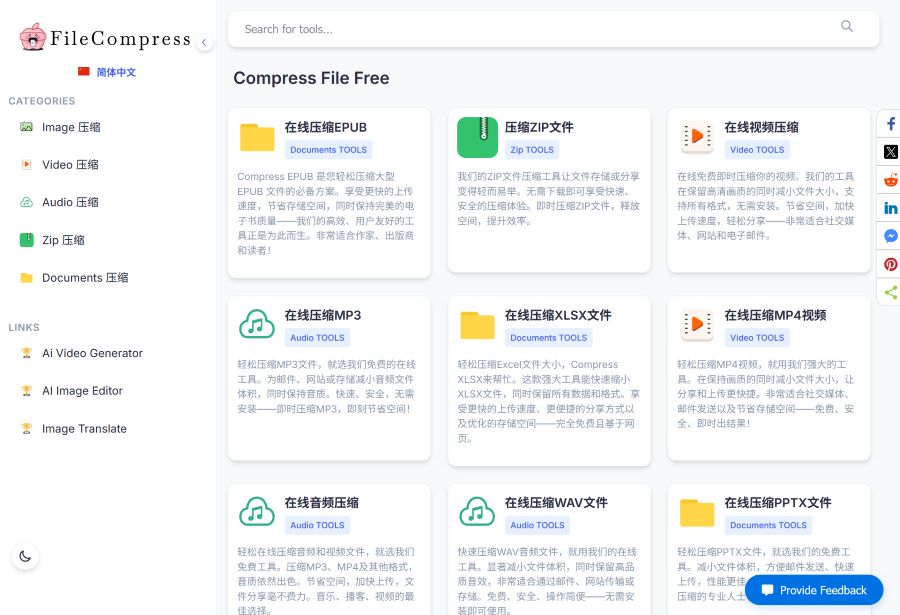The width and height of the screenshot is (900, 615).
Task: Open more sharing options via the green share icon
Action: [889, 291]
